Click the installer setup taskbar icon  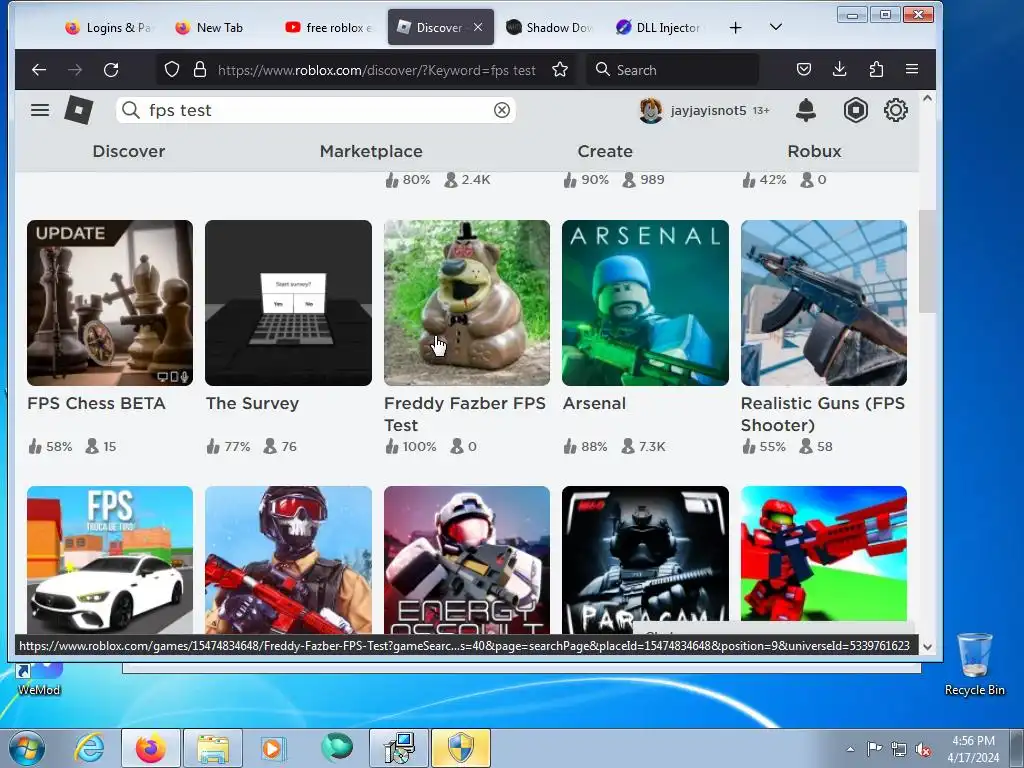(x=399, y=748)
